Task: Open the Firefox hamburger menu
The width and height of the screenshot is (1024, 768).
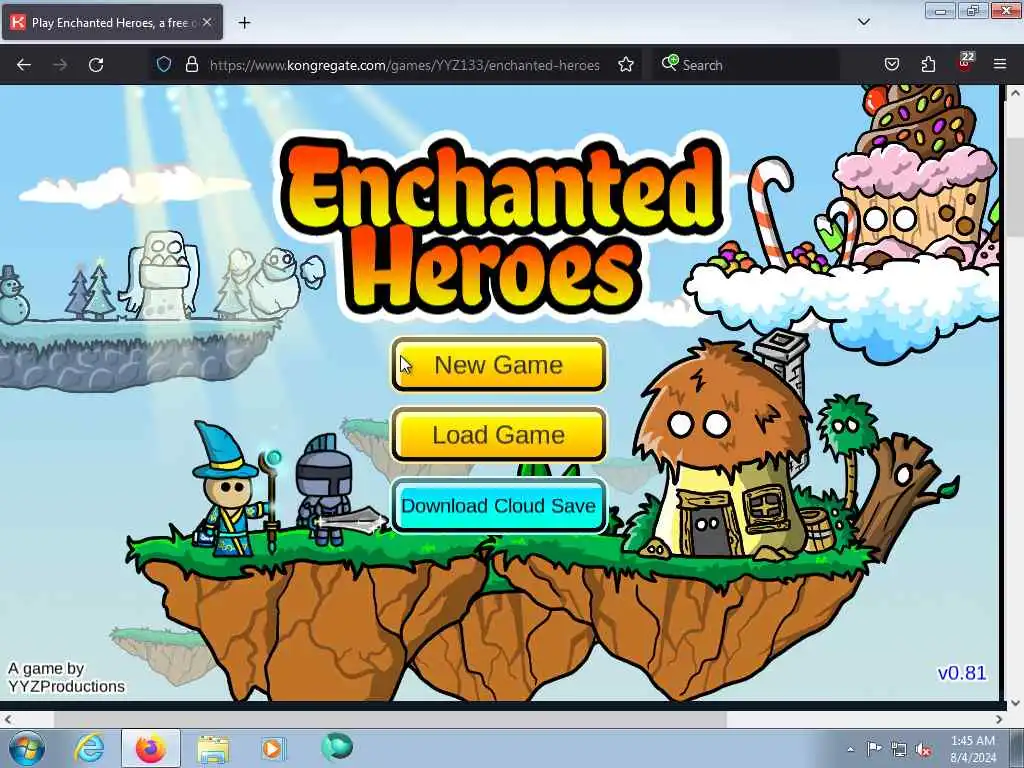Action: pyautogui.click(x=1000, y=64)
